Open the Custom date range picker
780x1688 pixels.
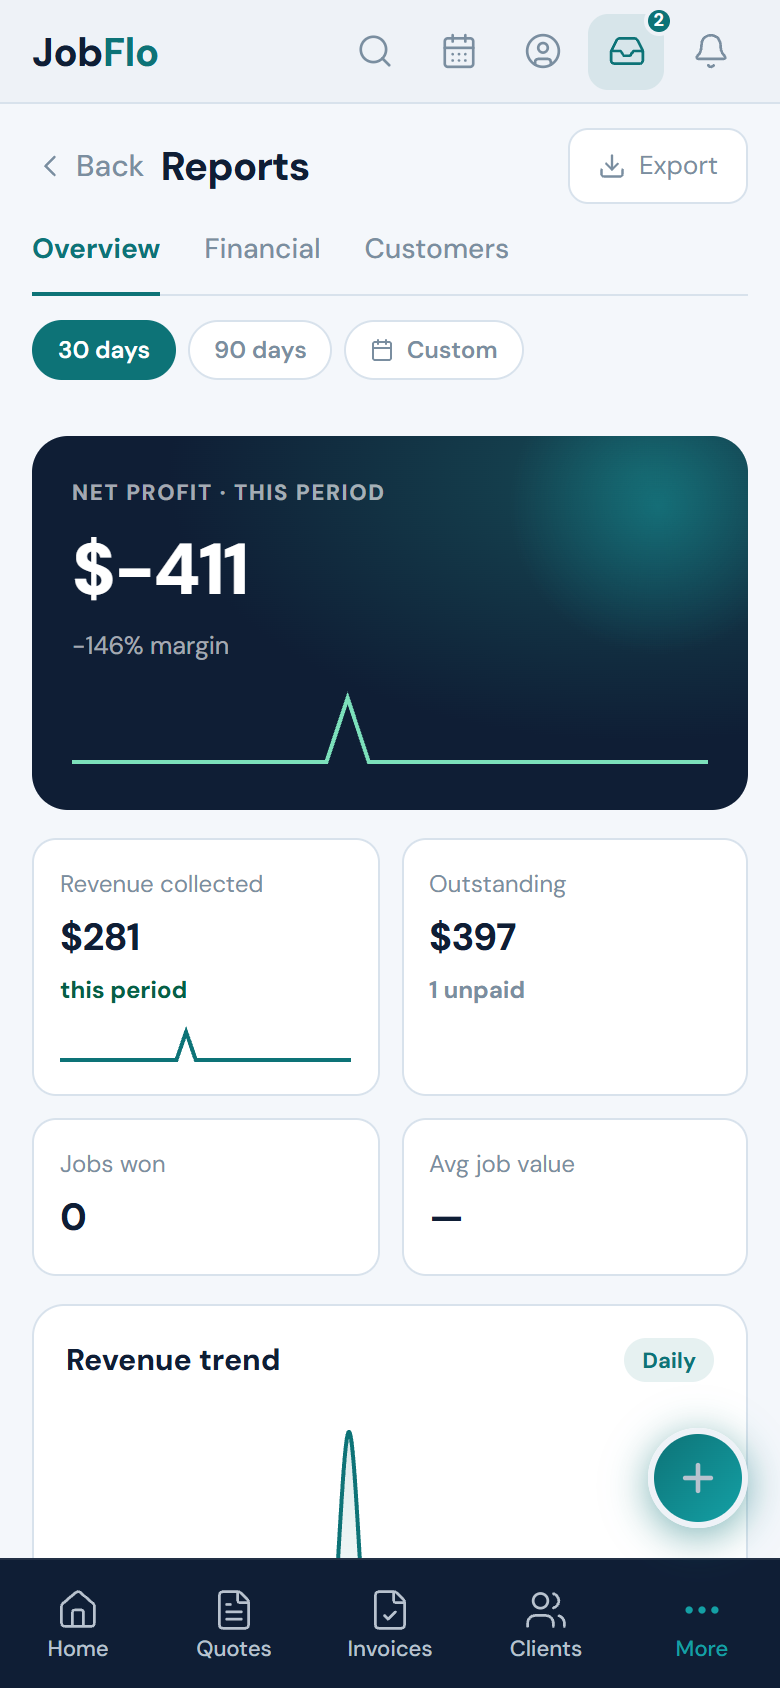click(434, 350)
